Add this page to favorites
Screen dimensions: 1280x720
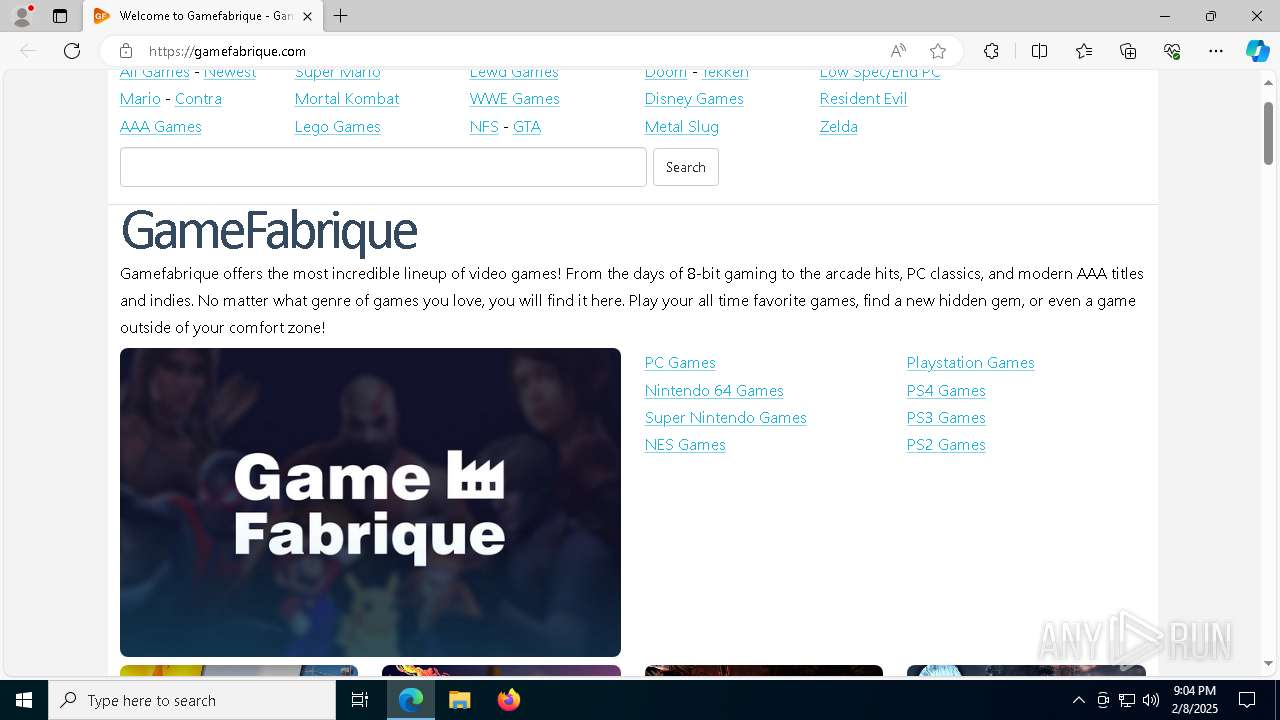[x=938, y=51]
